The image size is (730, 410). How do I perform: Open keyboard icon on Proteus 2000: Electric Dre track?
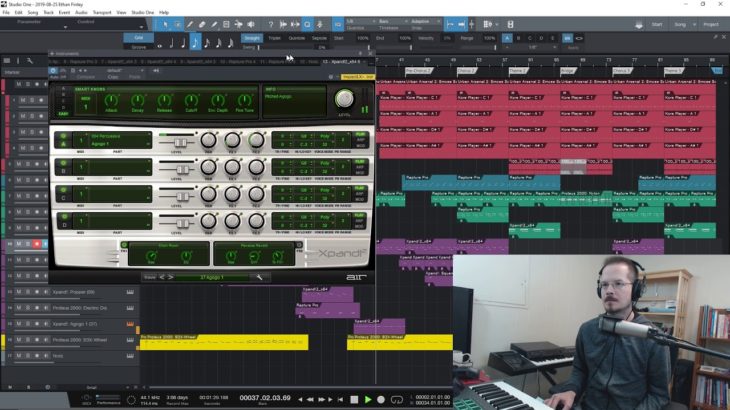click(x=130, y=308)
